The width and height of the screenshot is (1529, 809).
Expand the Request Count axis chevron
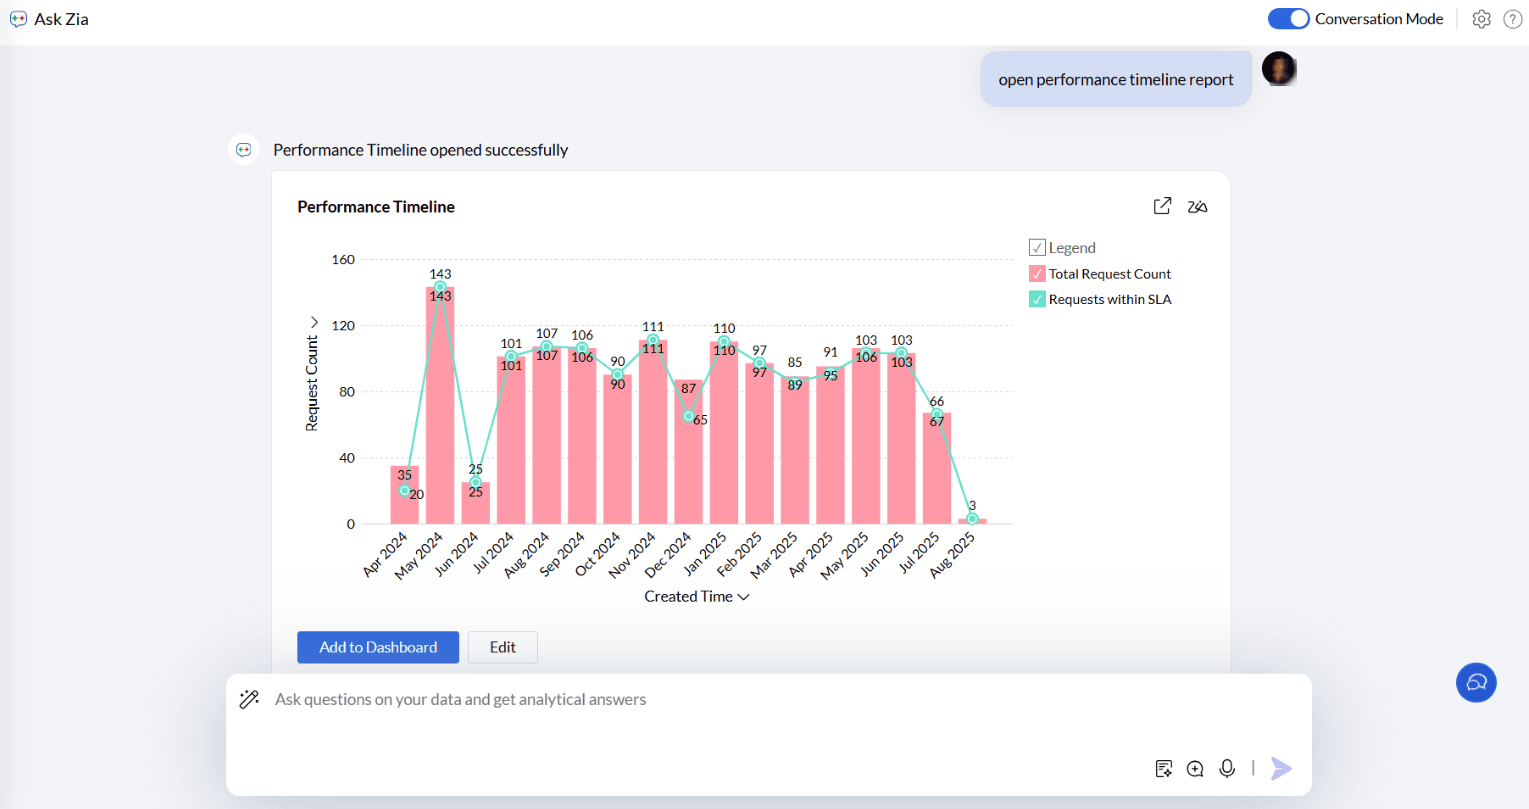(312, 323)
